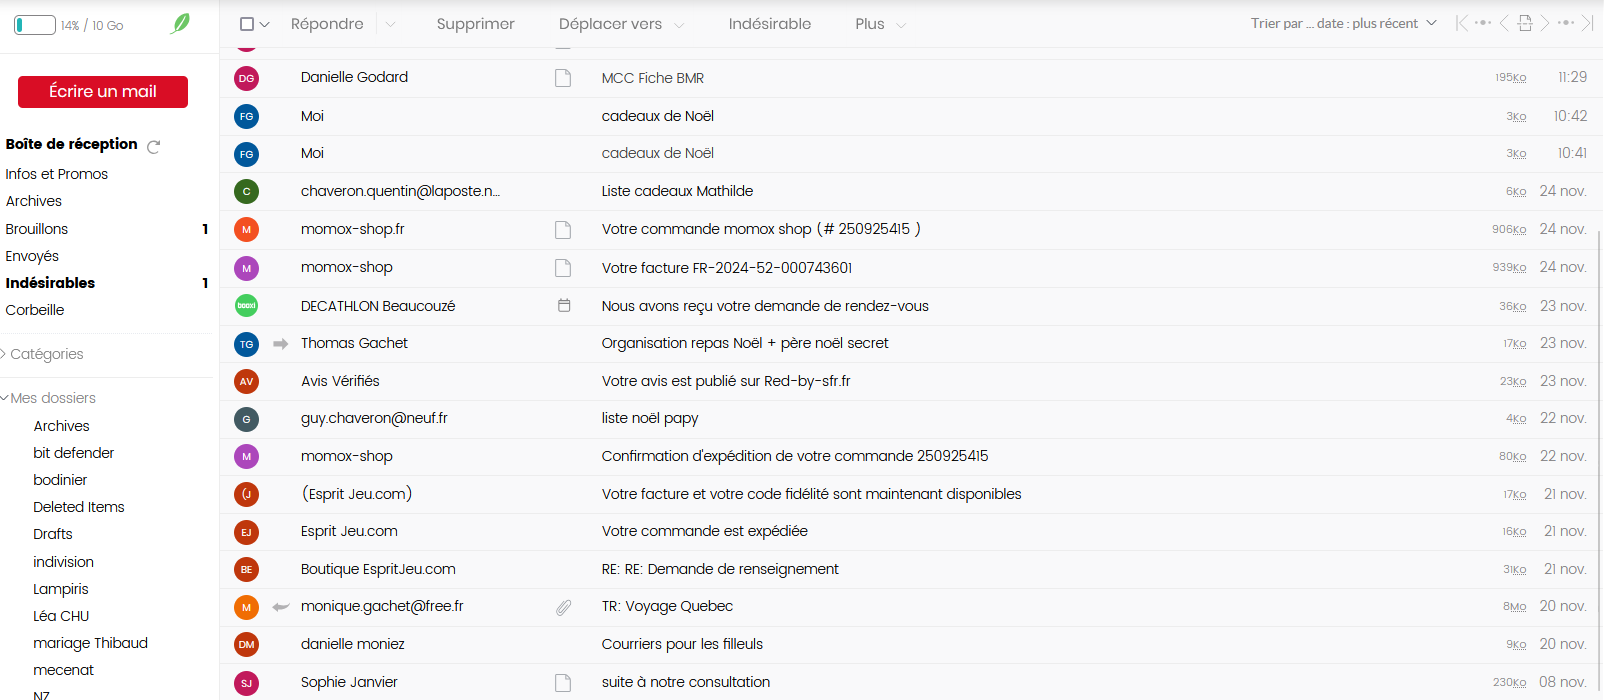Tick the select-all mails checkbox
1604x700 pixels.
point(247,24)
